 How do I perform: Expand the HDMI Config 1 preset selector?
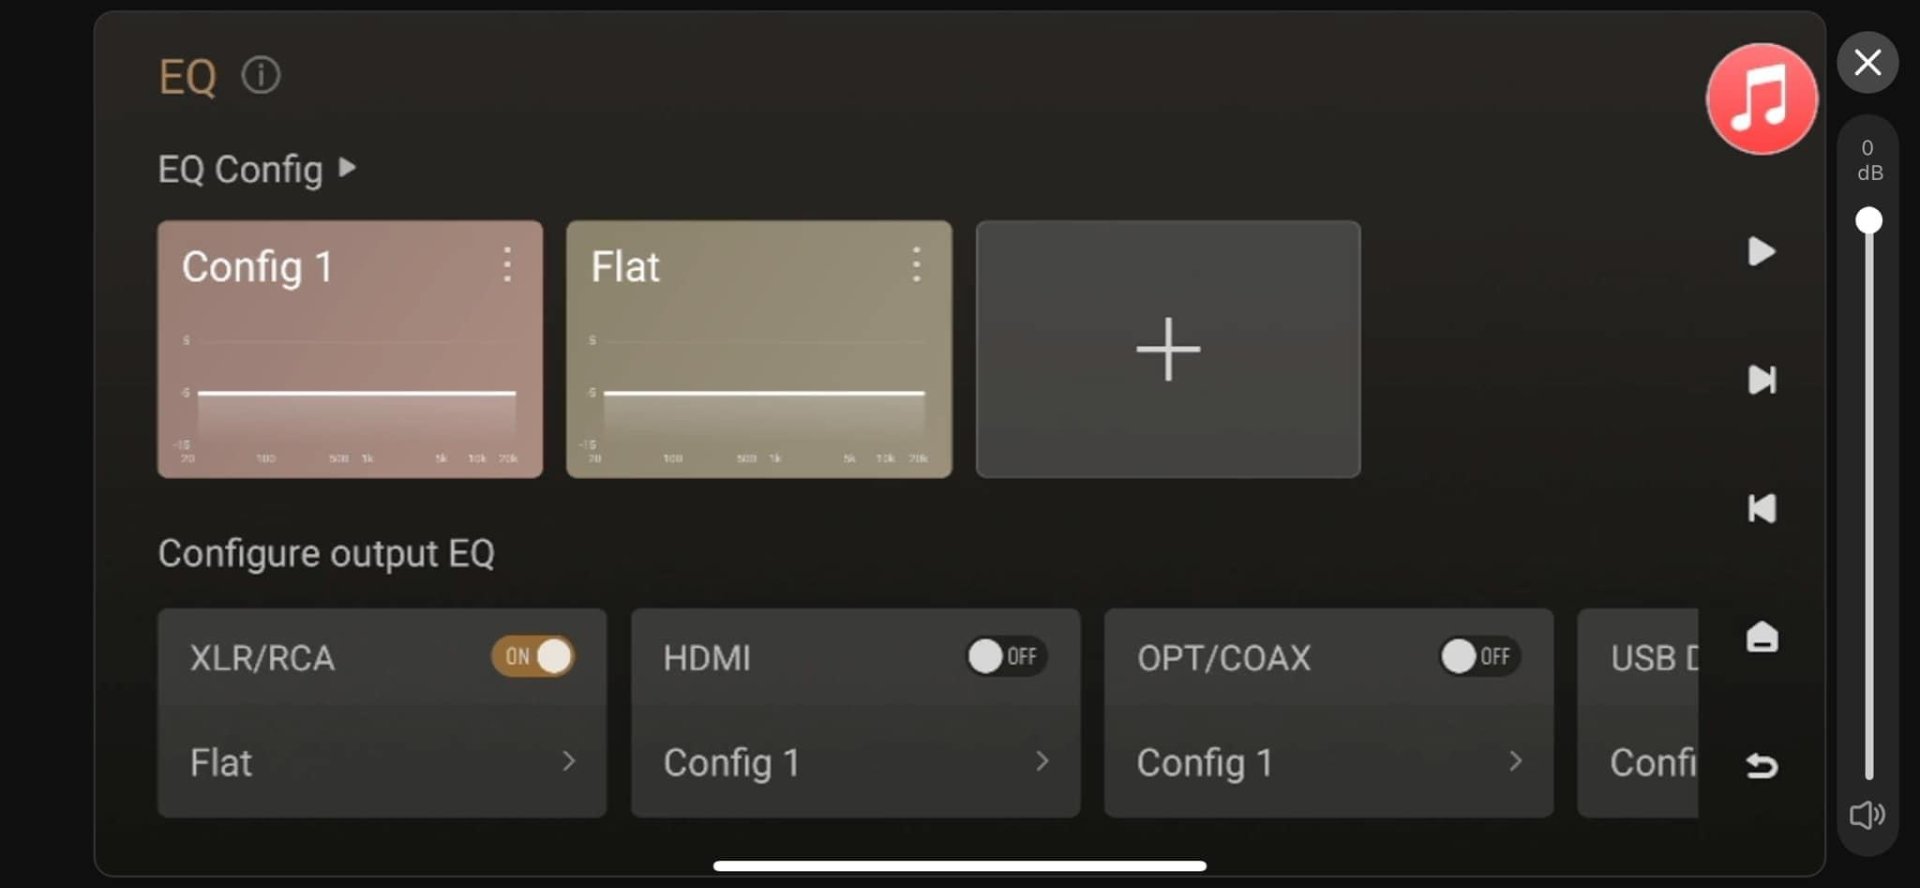coord(855,763)
